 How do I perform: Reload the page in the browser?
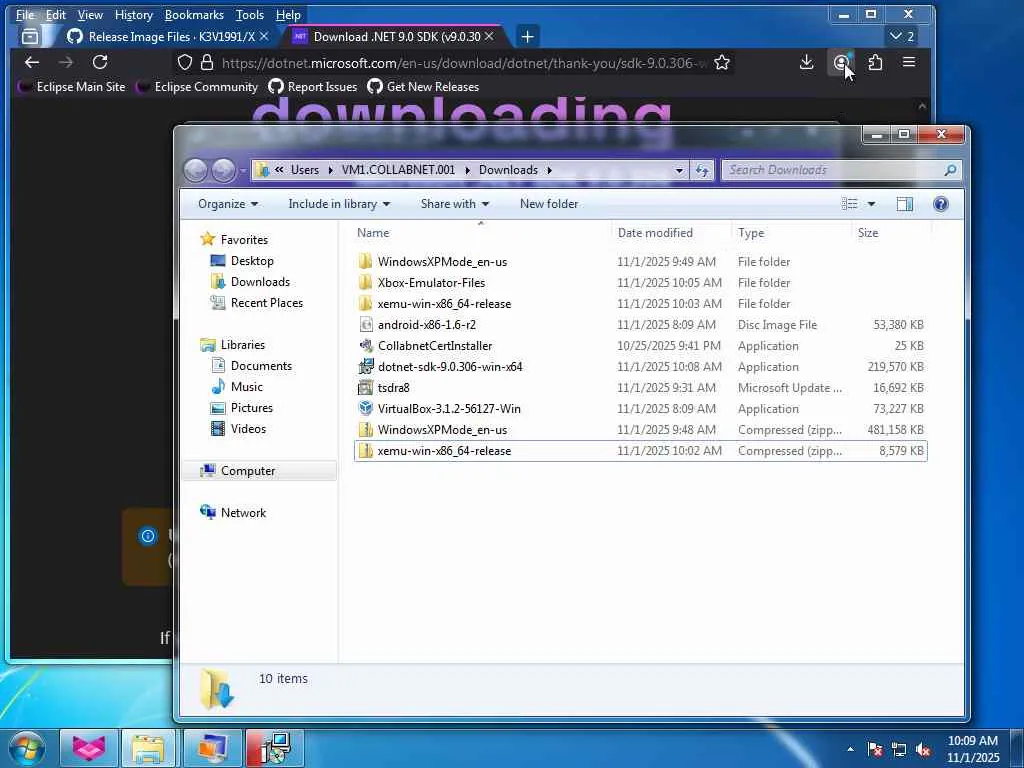[100, 63]
